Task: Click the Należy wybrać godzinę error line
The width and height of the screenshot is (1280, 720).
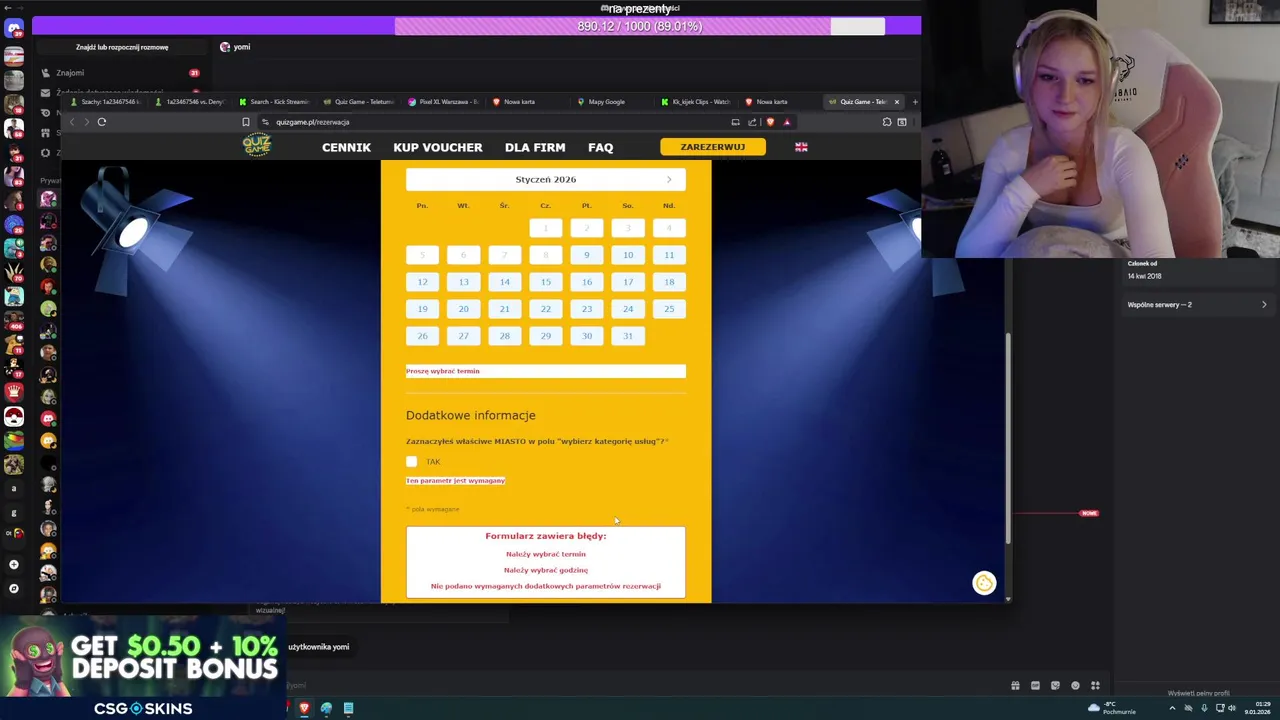Action: point(546,570)
